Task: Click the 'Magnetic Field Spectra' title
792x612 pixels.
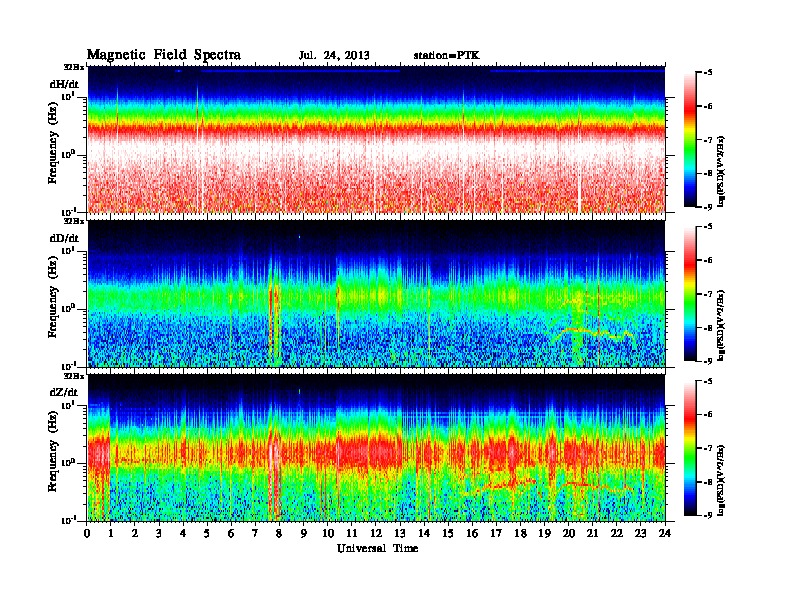Action: tap(164, 55)
